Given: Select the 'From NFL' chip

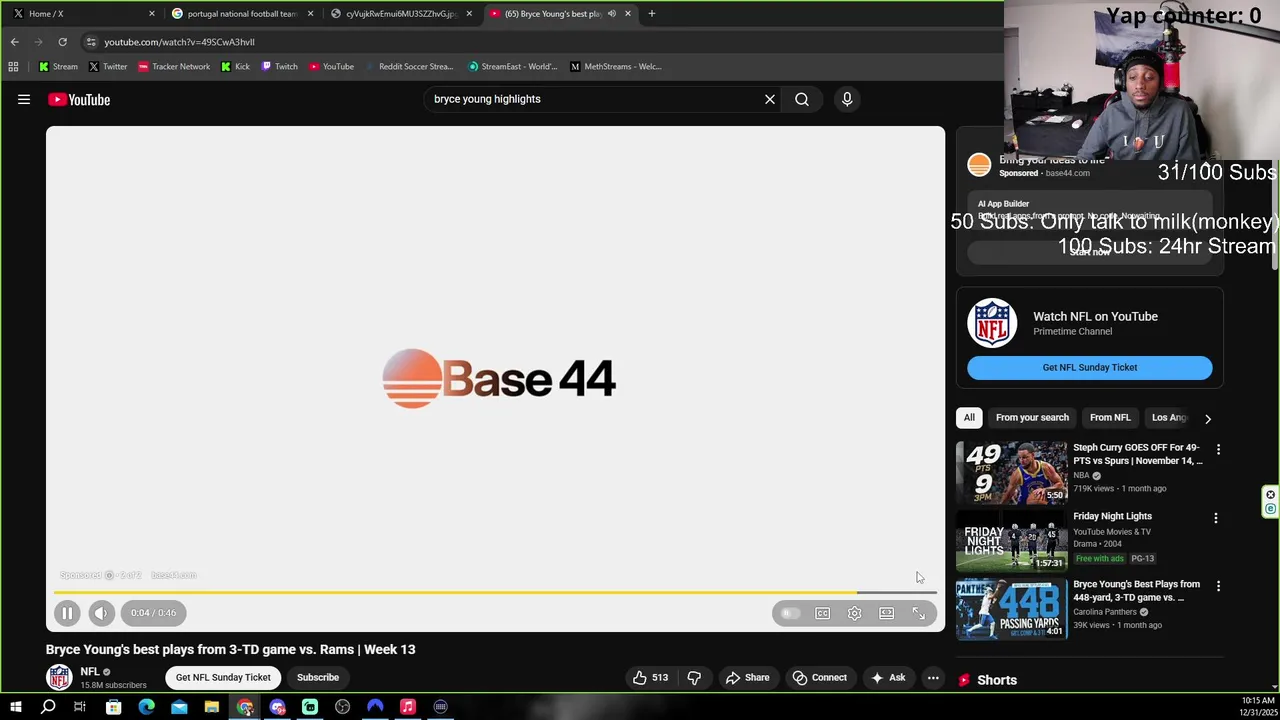Looking at the screenshot, I should coord(1110,417).
